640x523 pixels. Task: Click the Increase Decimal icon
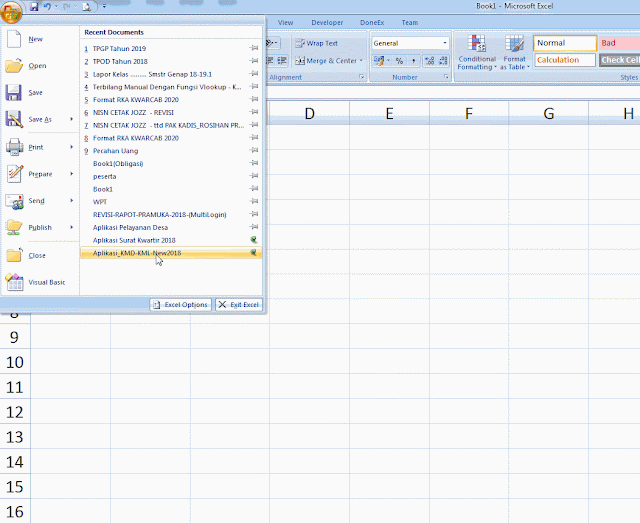coord(429,61)
